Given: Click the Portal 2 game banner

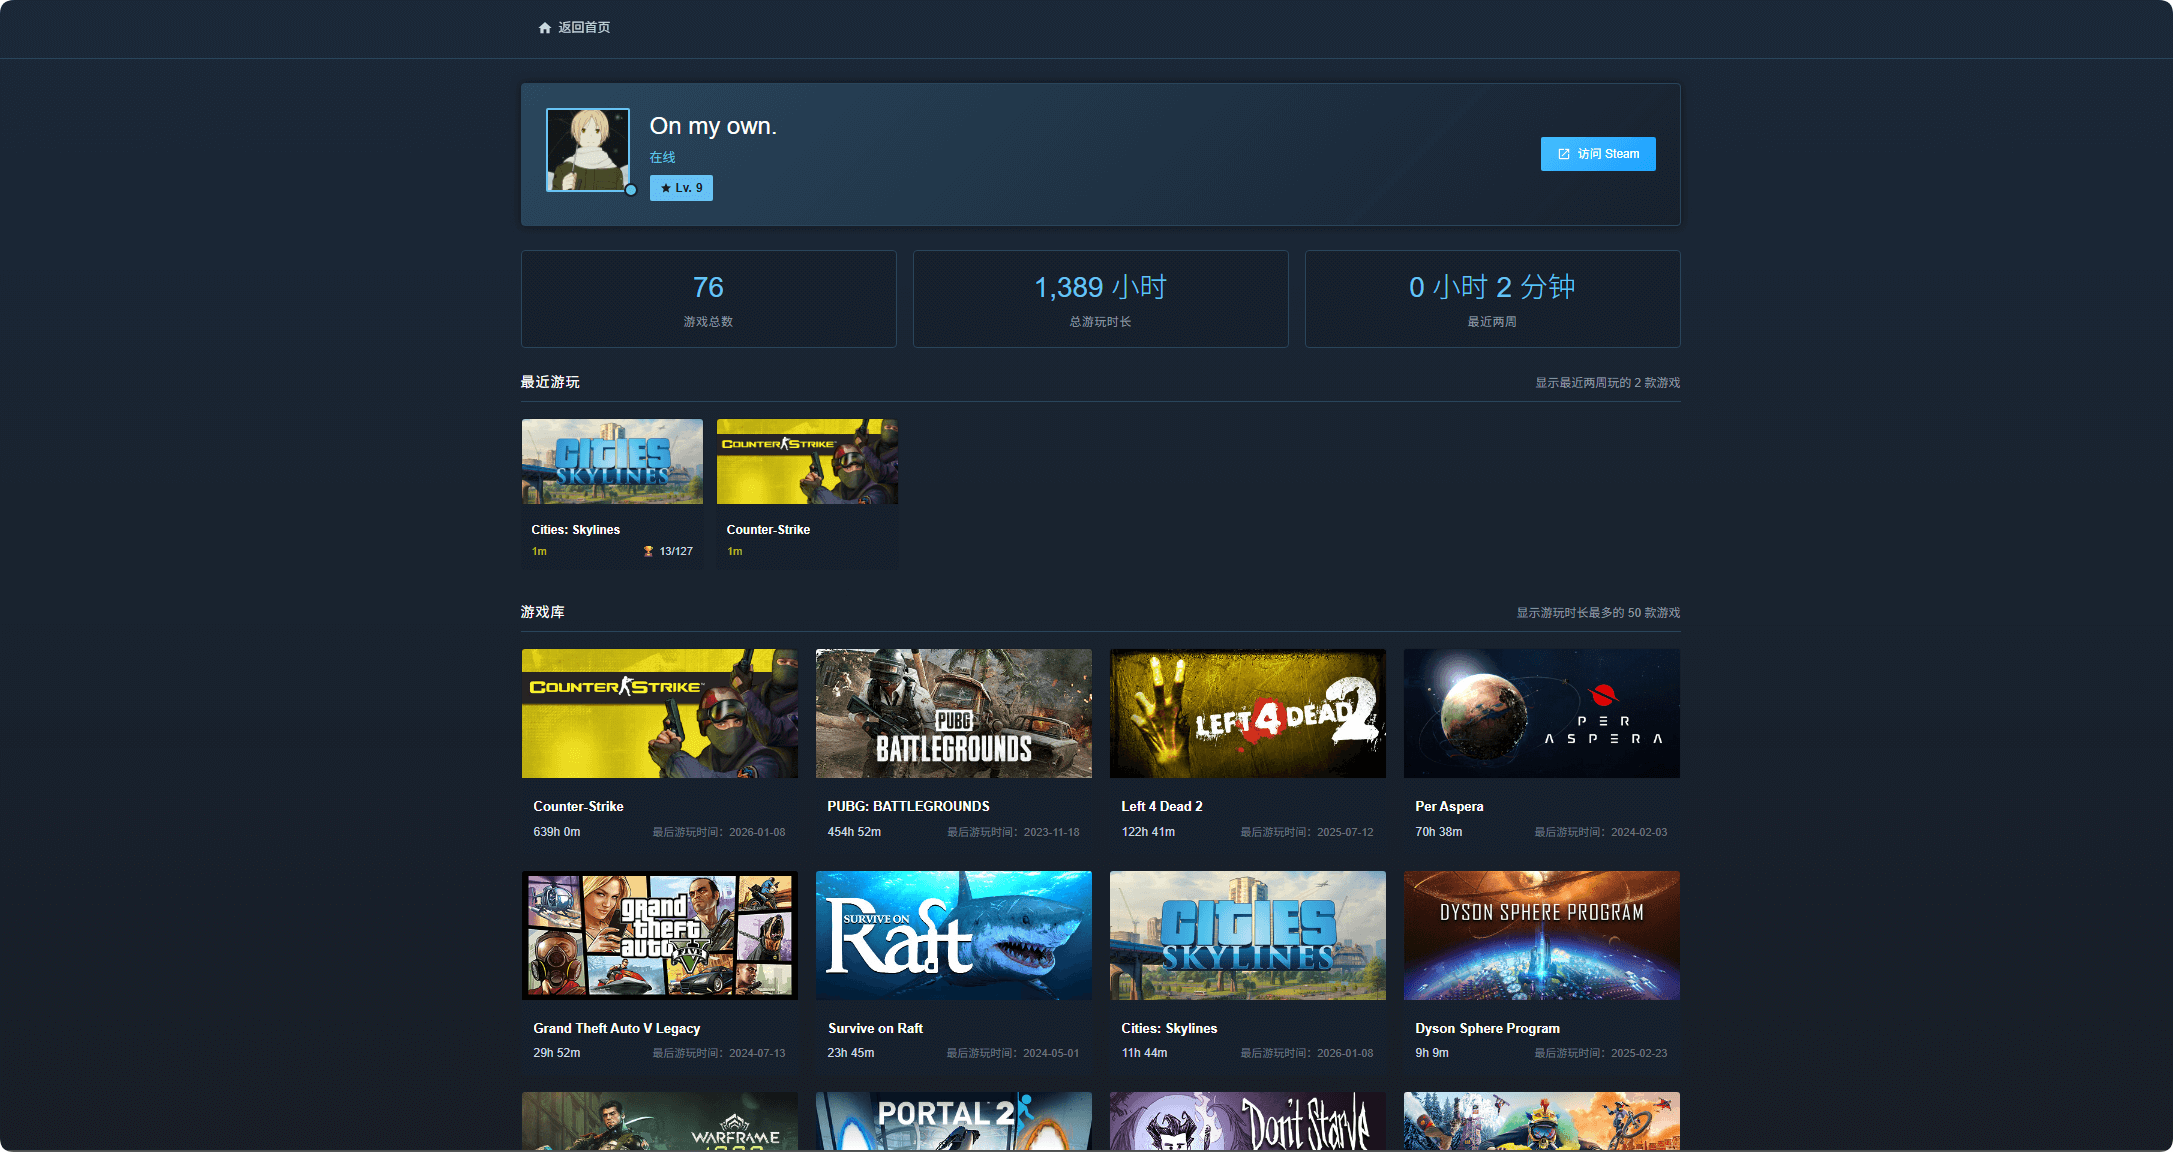Looking at the screenshot, I should (953, 1121).
